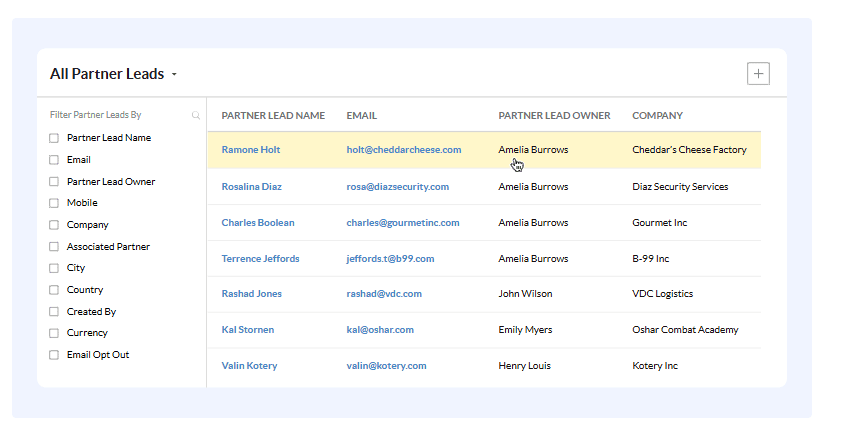This screenshot has height=437, width=842.
Task: Click the Company column header
Action: tap(657, 116)
